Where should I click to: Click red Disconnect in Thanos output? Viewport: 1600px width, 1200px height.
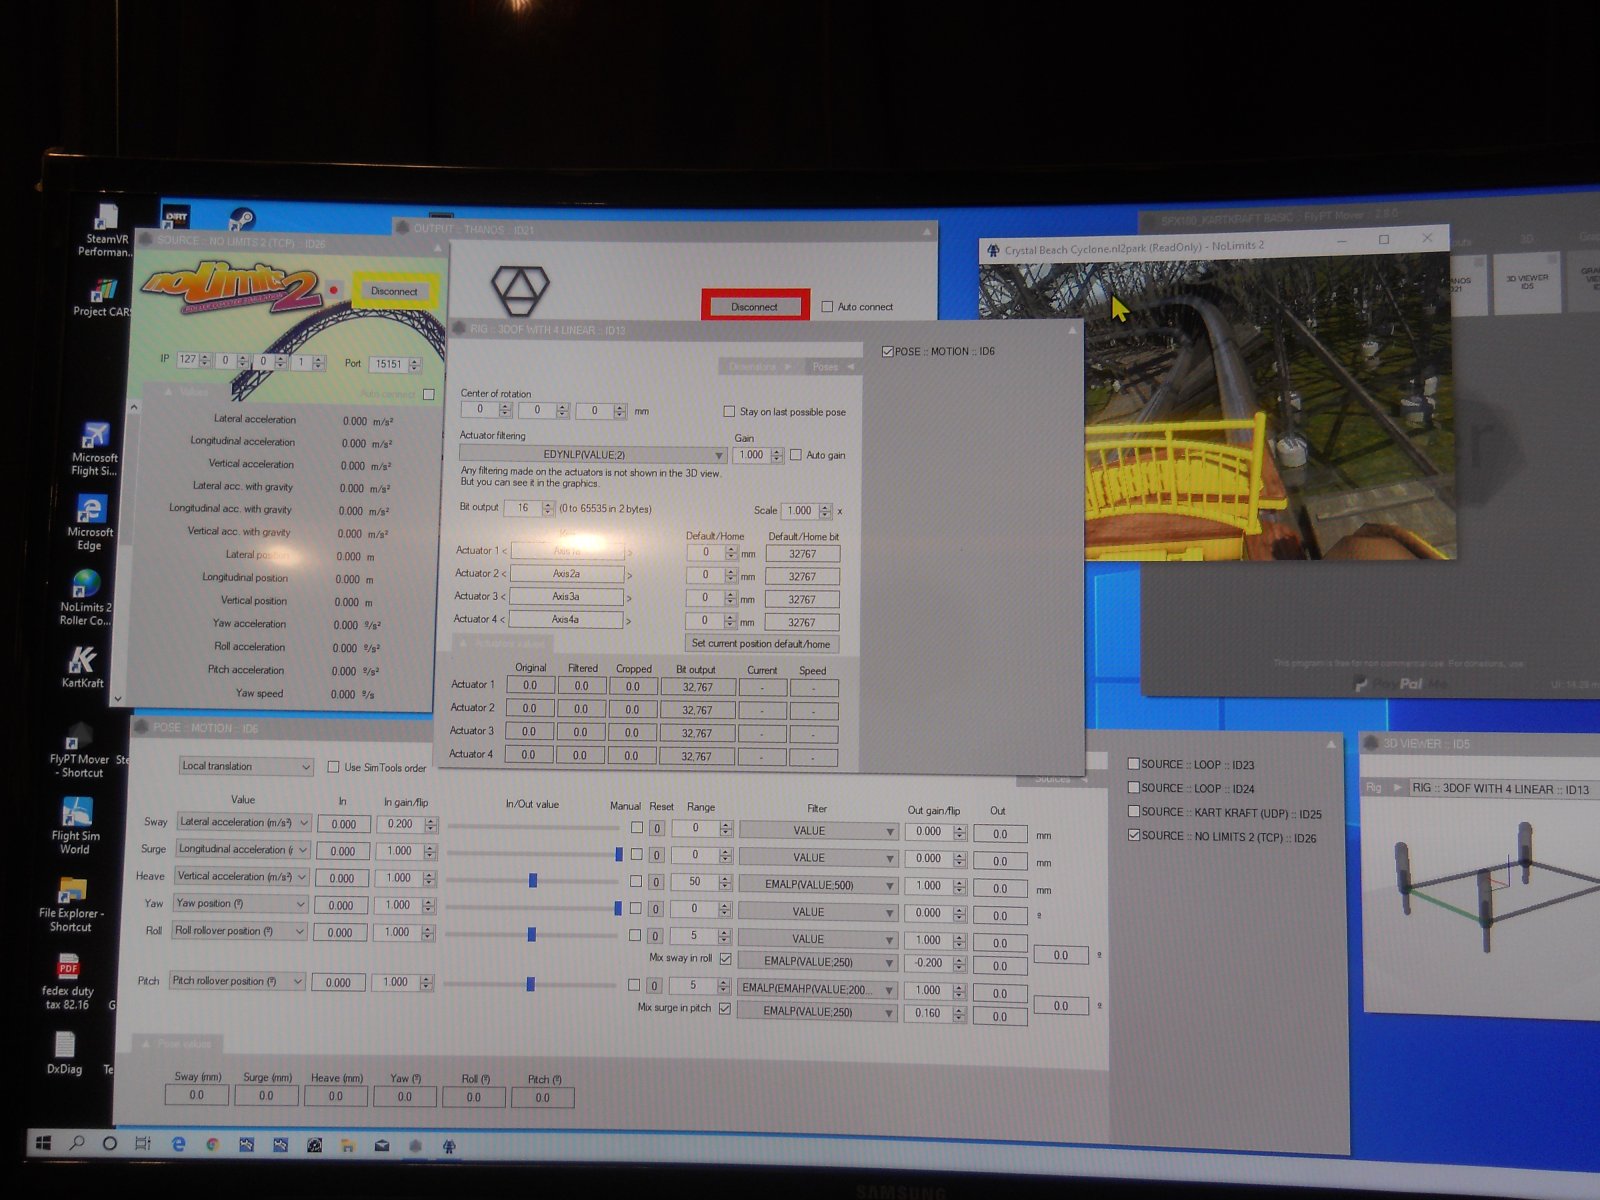(x=754, y=306)
